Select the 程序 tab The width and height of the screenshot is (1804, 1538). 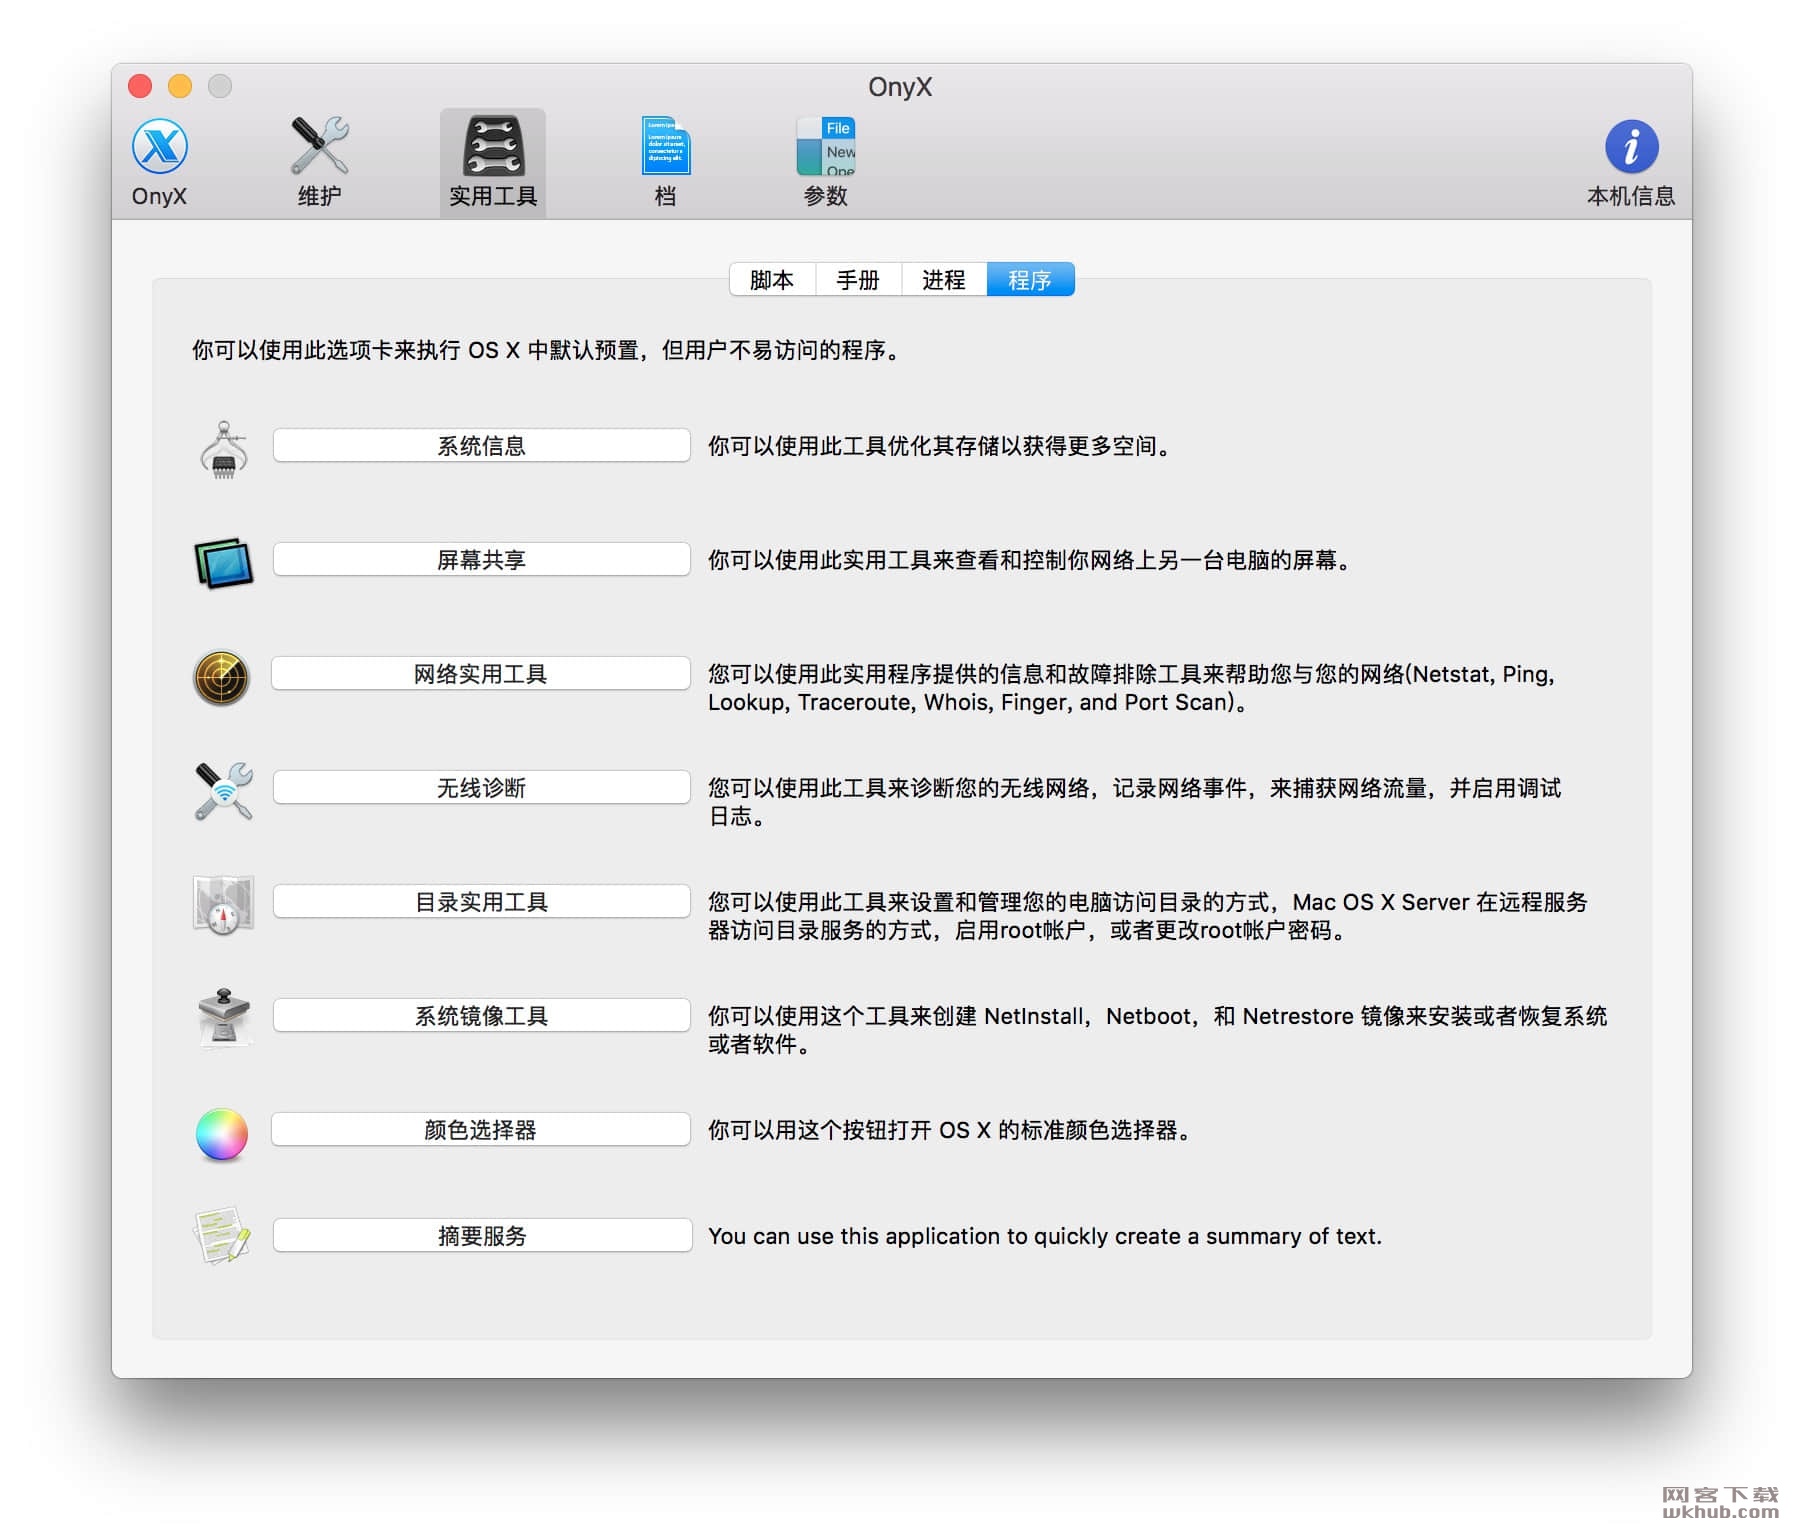tap(1031, 280)
